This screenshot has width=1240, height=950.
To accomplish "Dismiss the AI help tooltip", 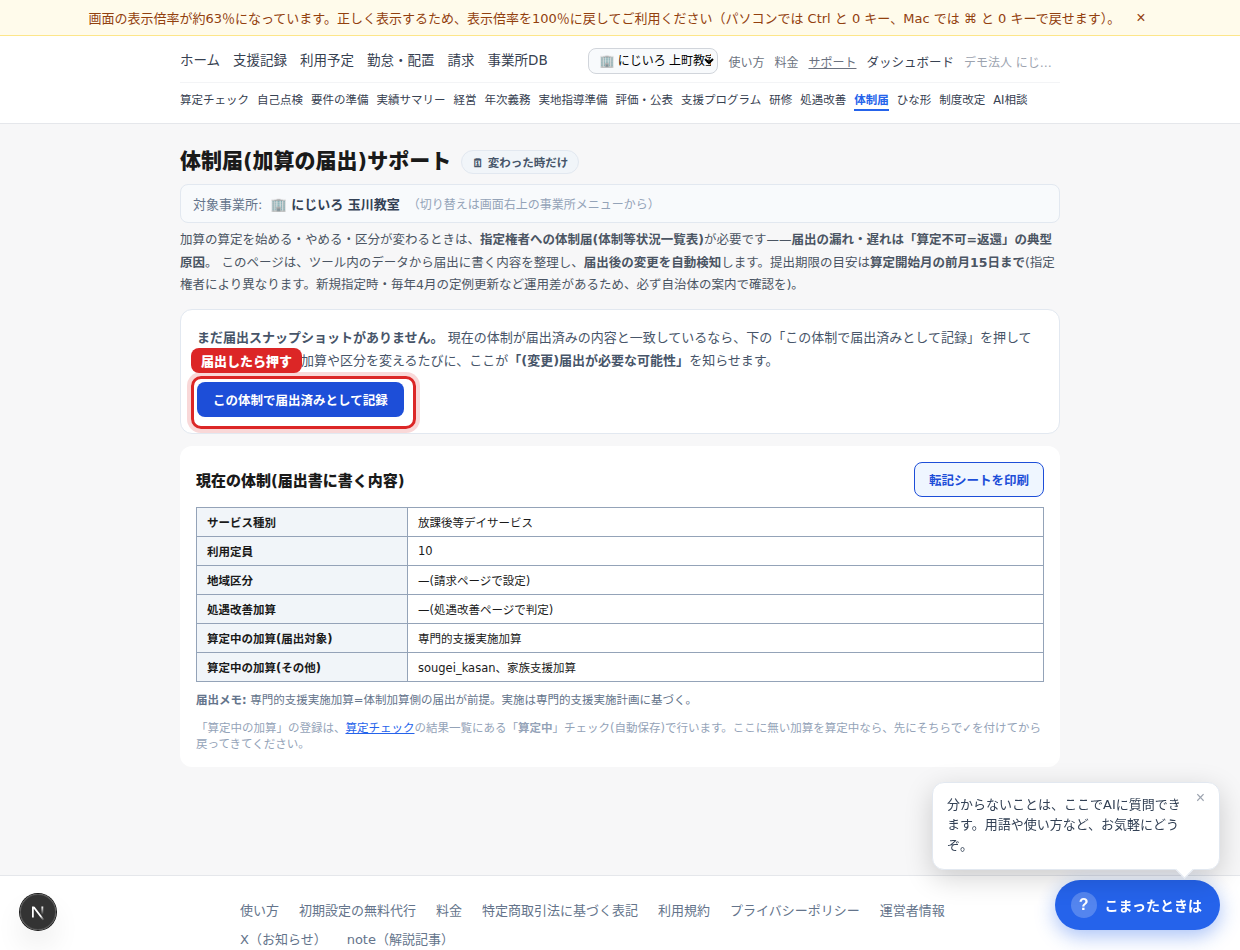I will [x=1200, y=797].
